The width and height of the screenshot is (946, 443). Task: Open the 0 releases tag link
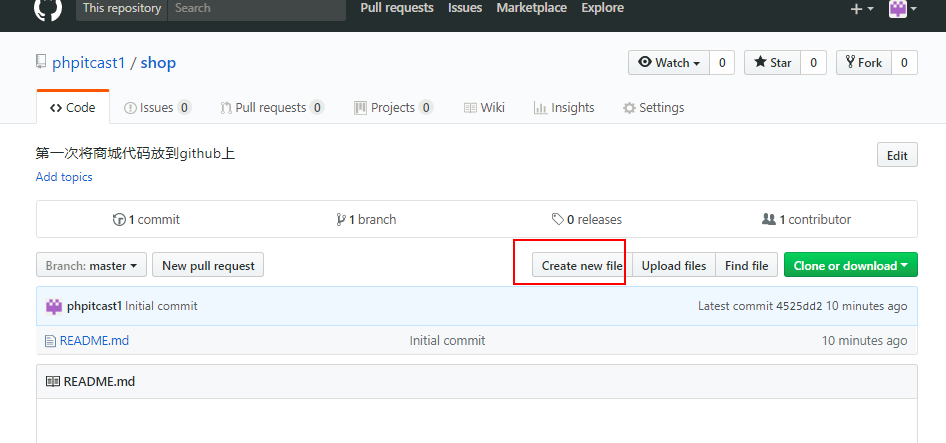pos(586,219)
